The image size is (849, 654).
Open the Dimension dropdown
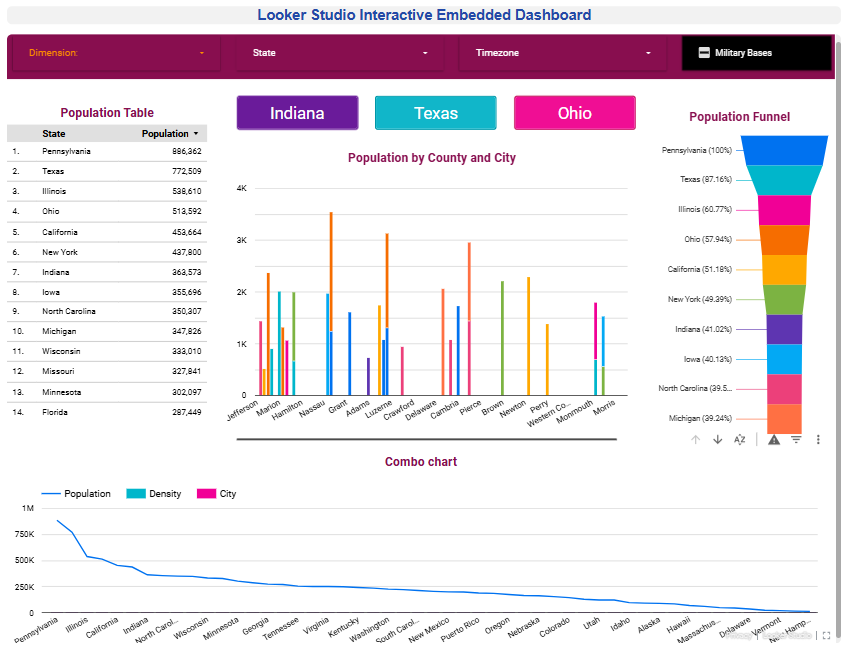[113, 53]
